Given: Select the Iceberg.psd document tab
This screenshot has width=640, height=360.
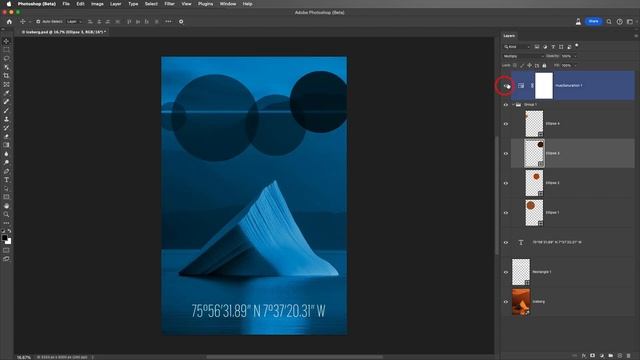Looking at the screenshot, I should coord(63,32).
